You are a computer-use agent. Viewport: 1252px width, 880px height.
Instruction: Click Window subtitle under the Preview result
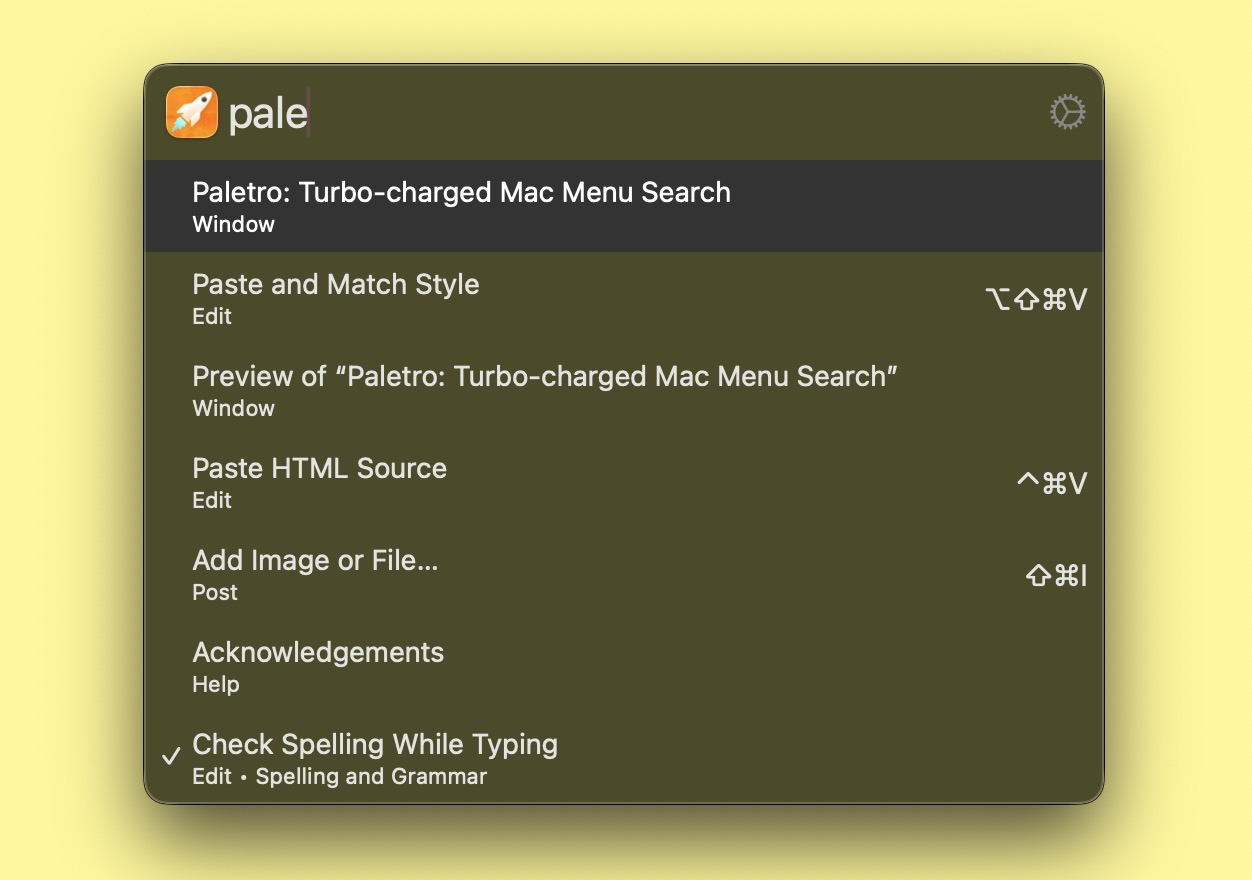(233, 408)
